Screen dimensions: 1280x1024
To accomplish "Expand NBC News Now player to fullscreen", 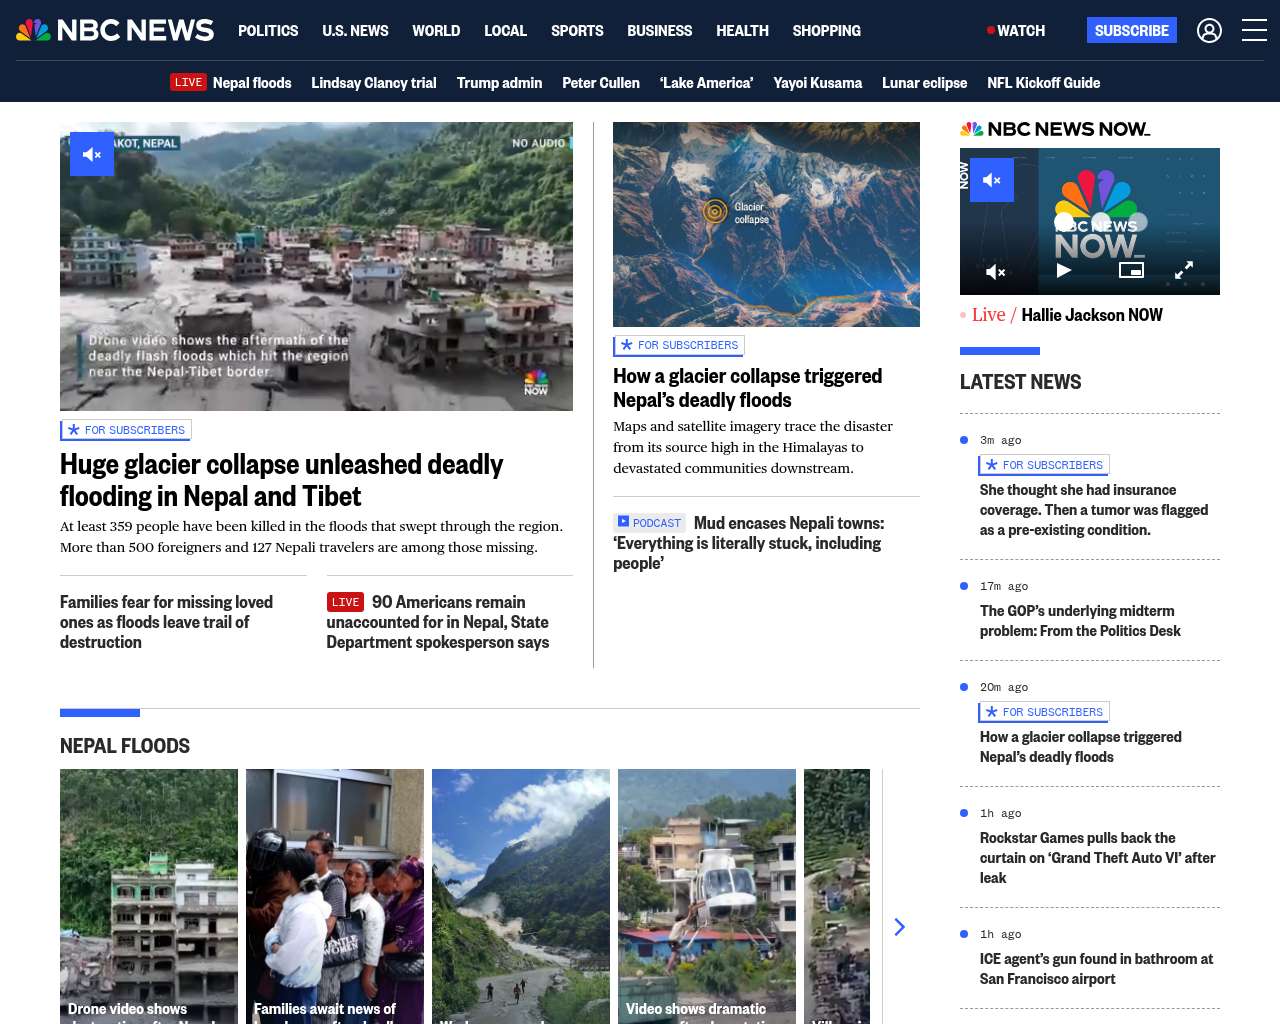I will tap(1184, 270).
